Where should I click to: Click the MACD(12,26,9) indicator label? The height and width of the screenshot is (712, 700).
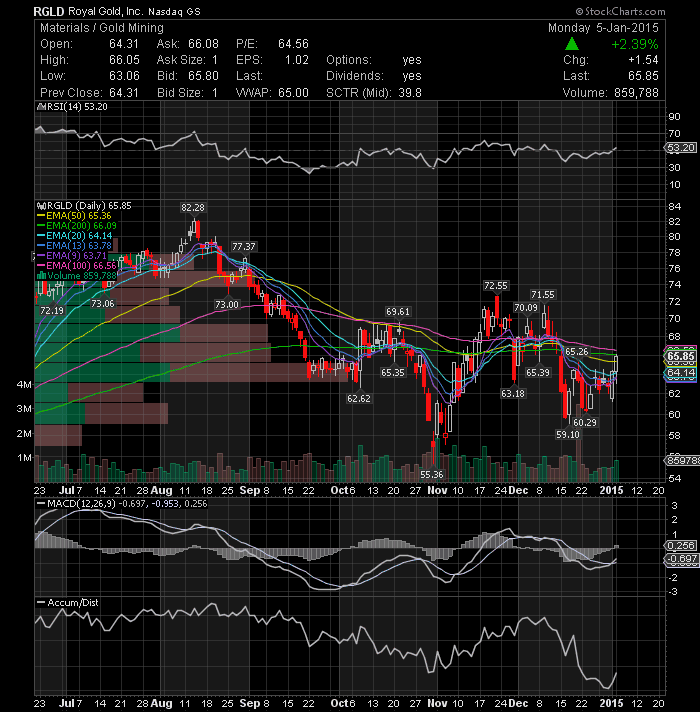point(82,504)
